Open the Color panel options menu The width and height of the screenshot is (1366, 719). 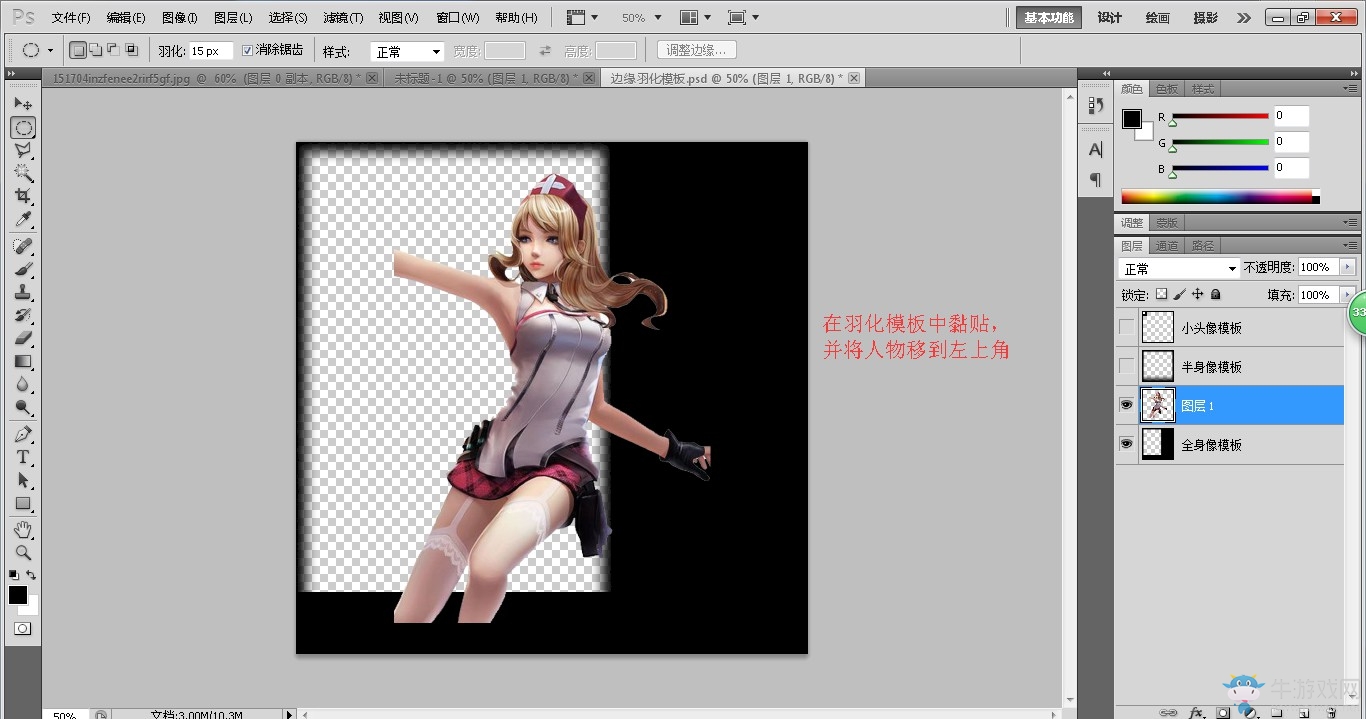(1351, 89)
